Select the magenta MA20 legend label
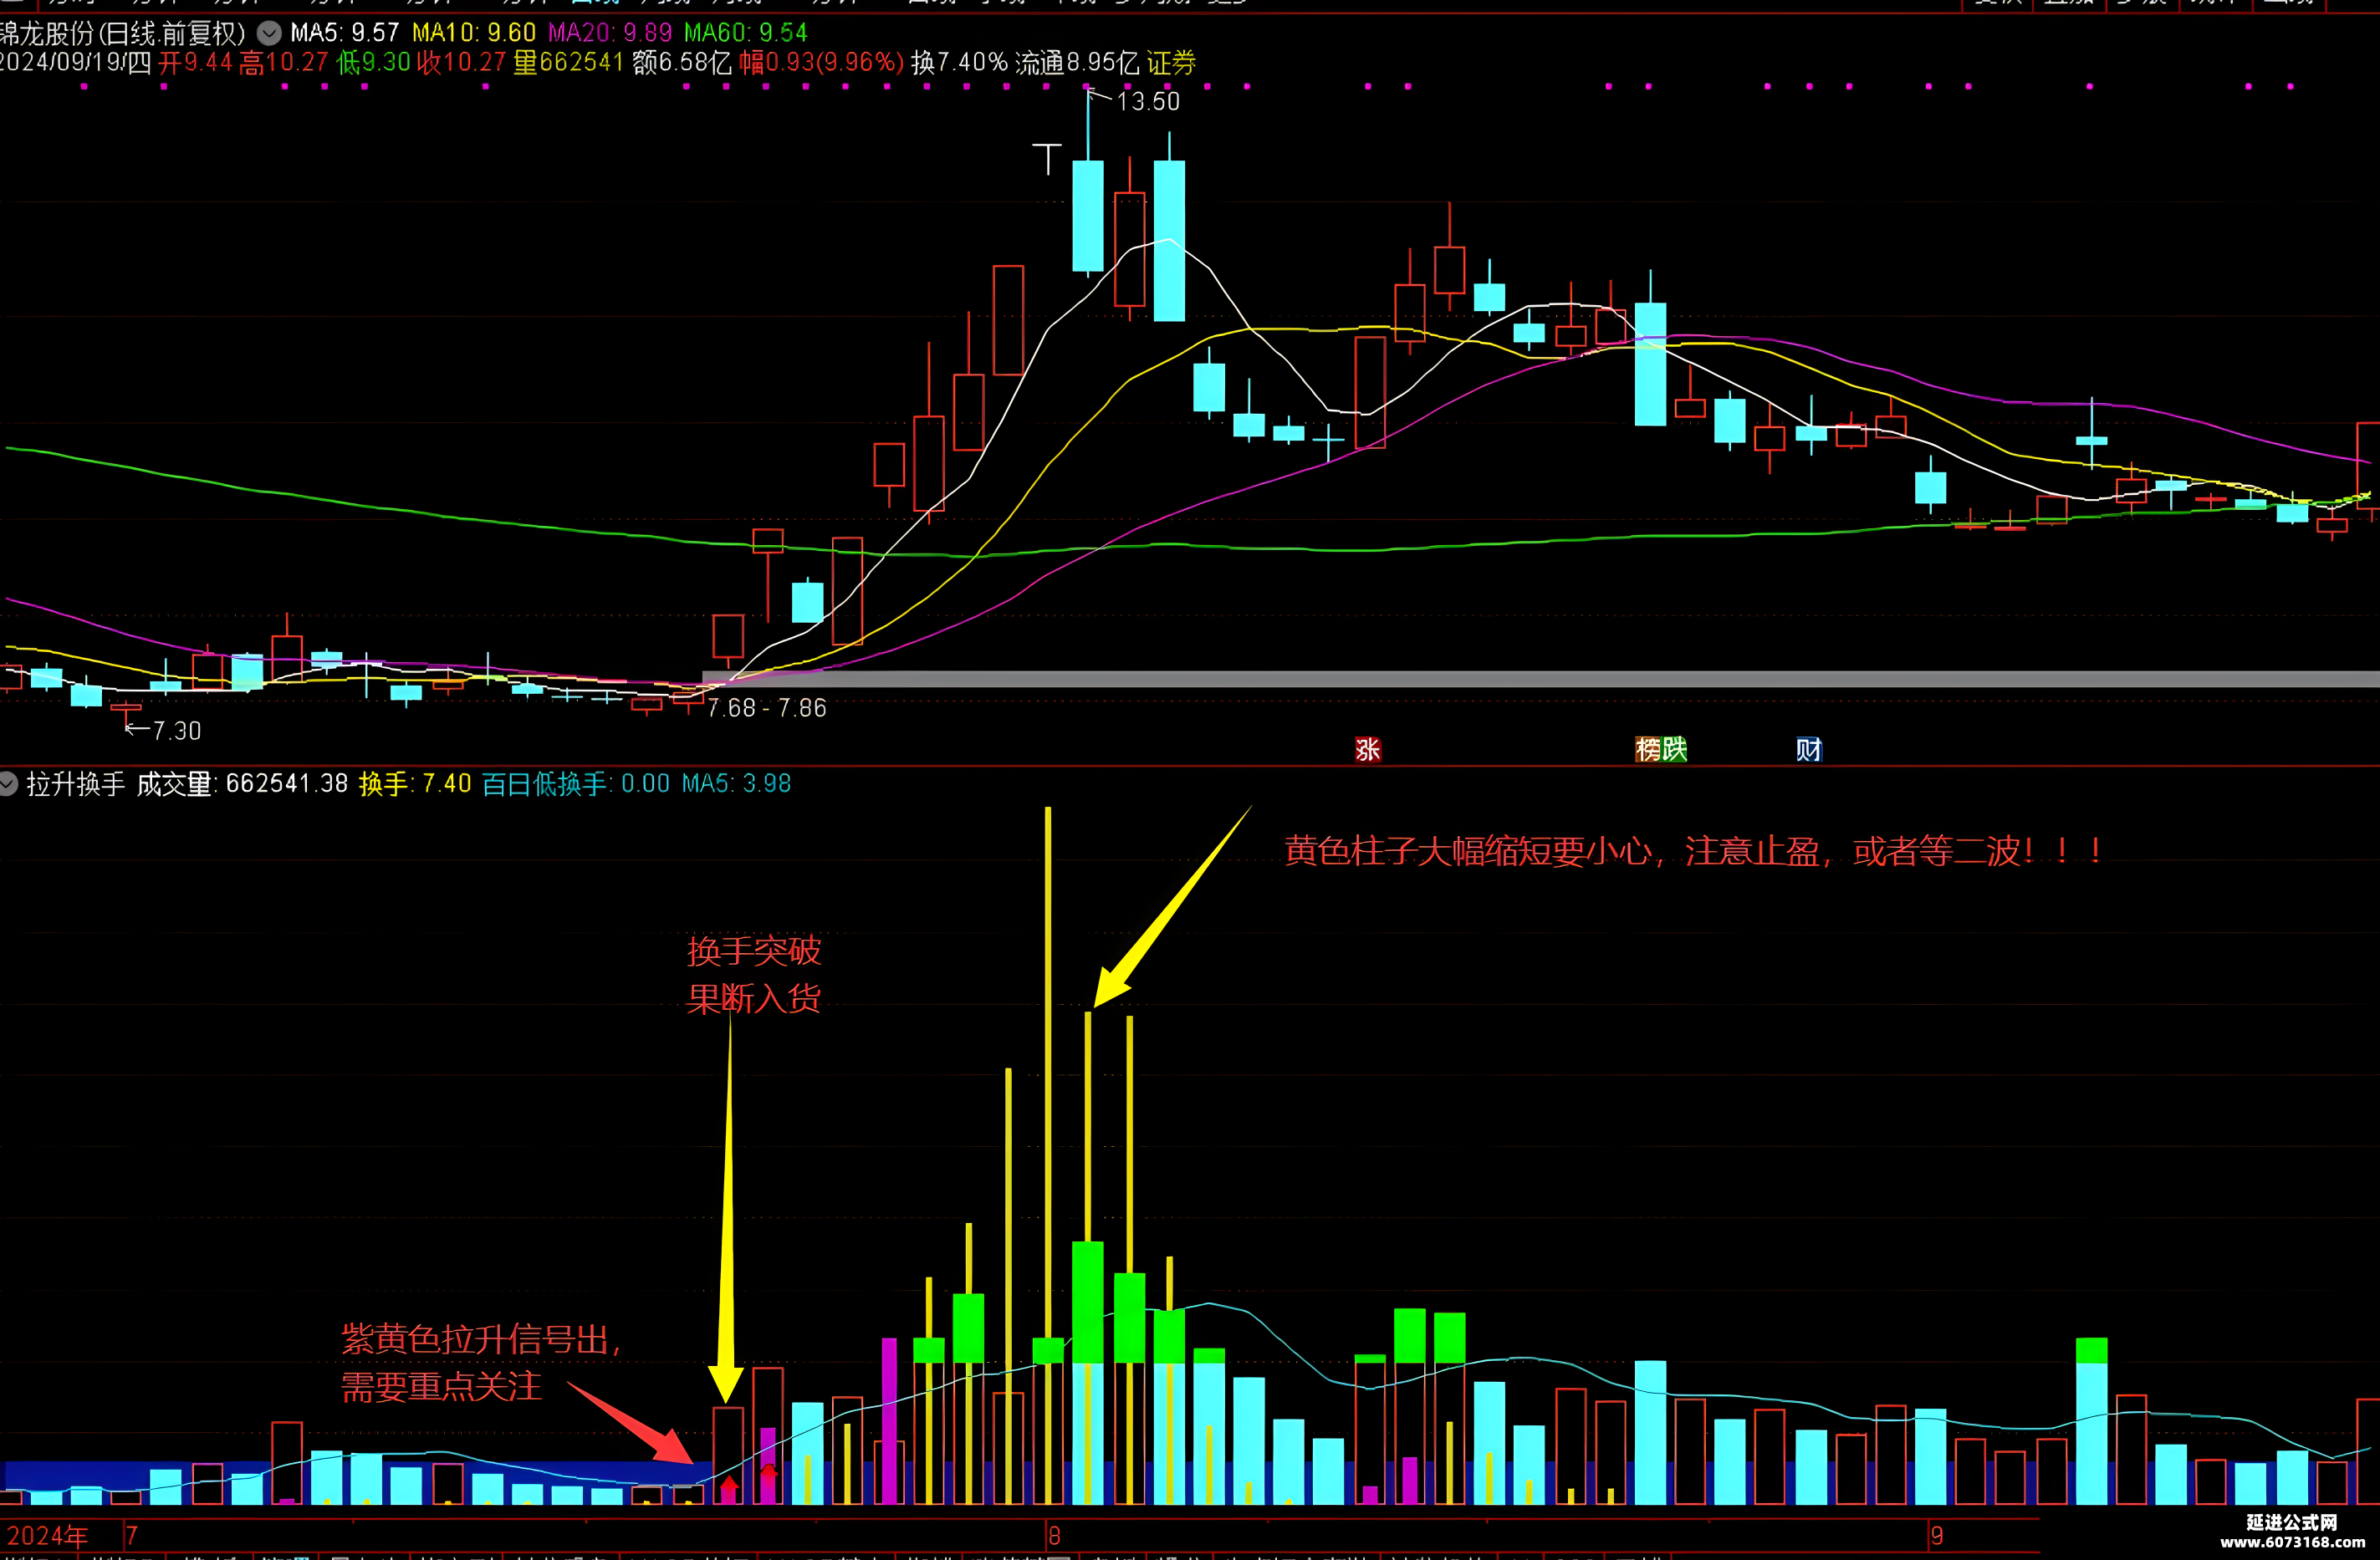The image size is (2380, 1560). point(610,33)
